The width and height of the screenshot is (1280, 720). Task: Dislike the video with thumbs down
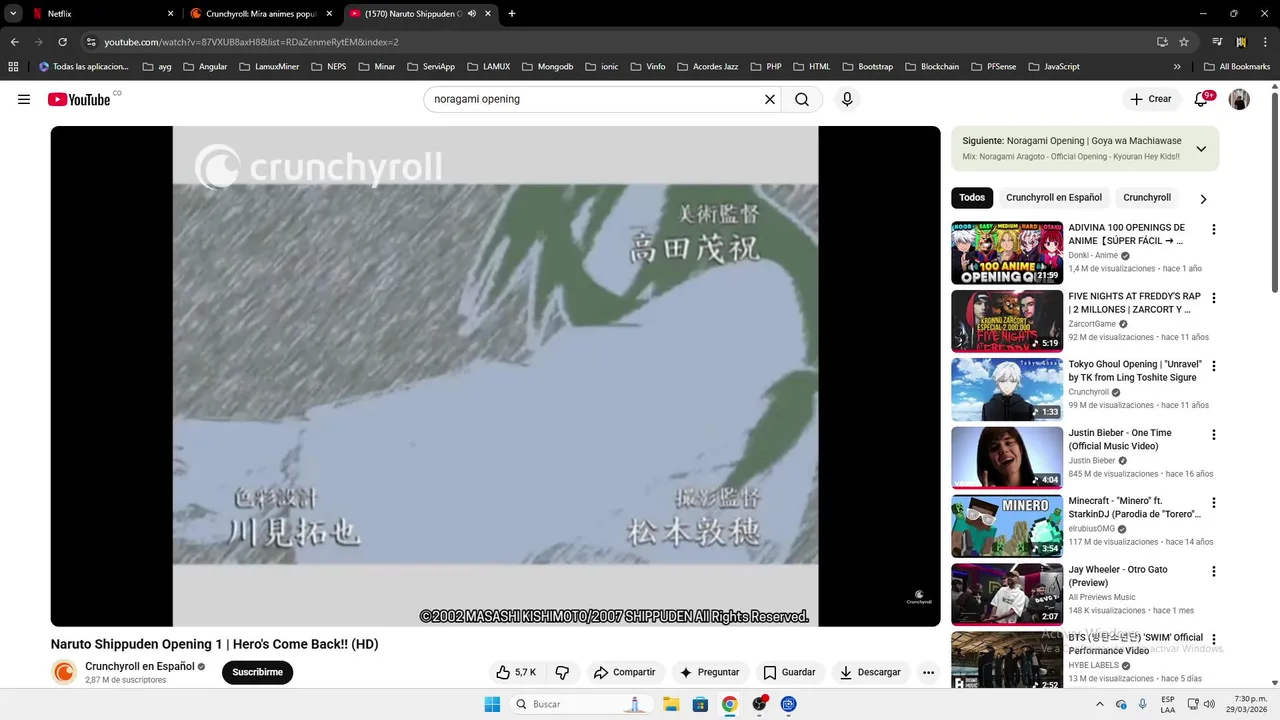tap(562, 672)
